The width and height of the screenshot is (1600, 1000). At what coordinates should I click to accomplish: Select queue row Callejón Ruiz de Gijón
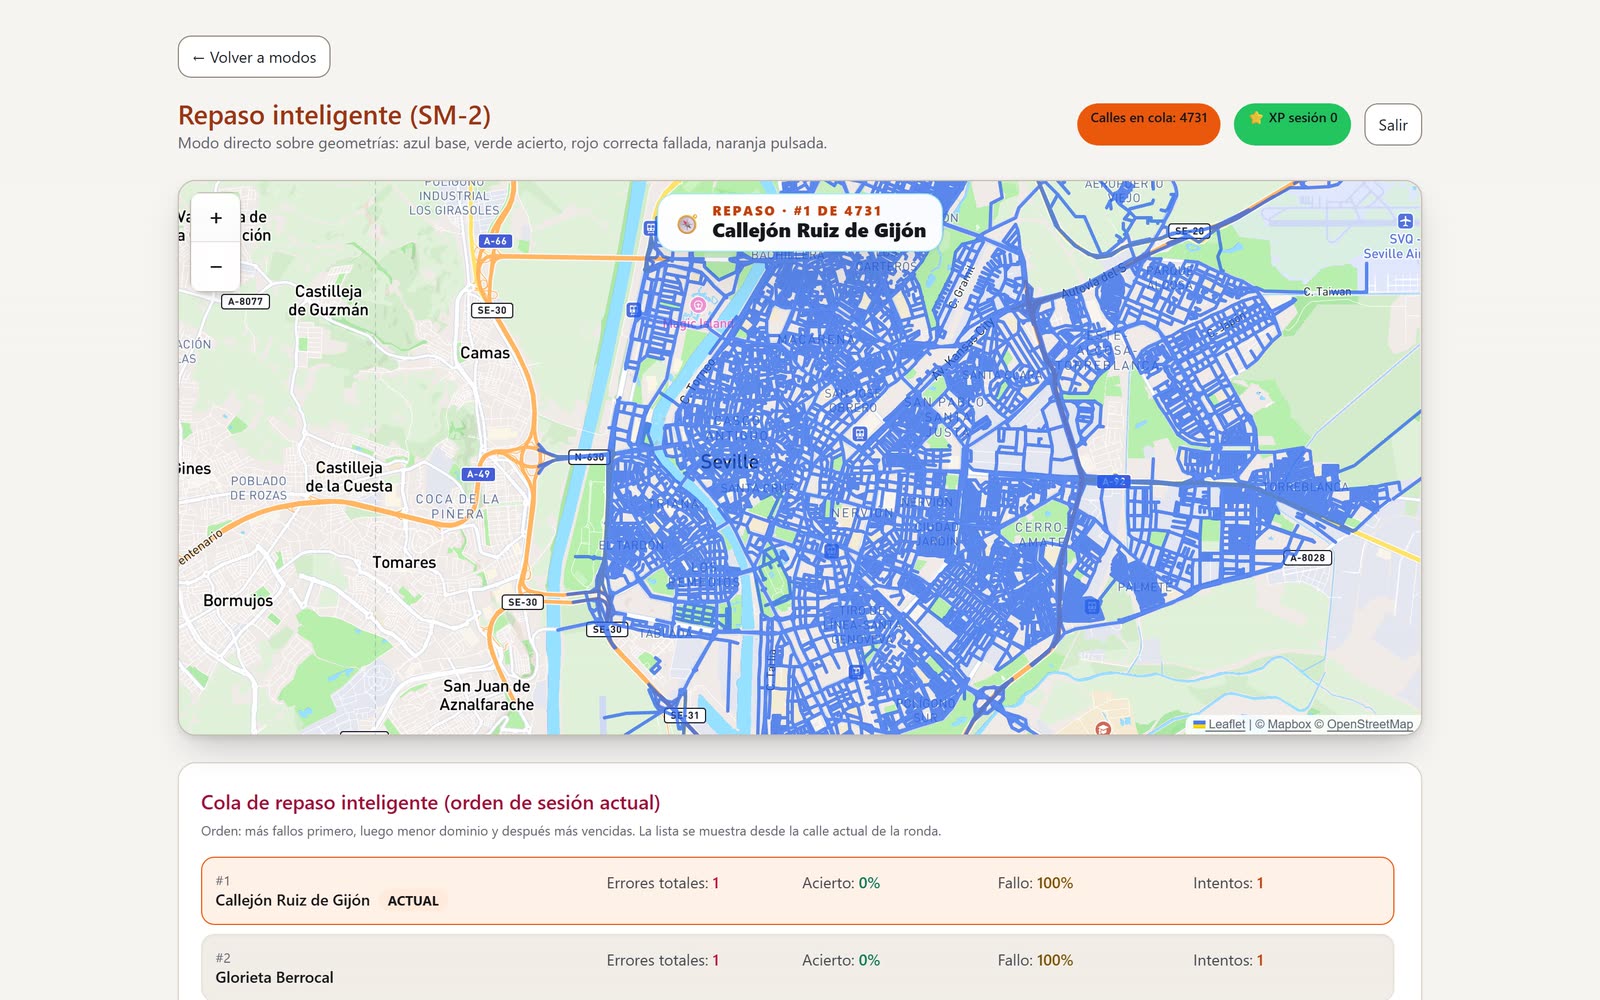797,891
